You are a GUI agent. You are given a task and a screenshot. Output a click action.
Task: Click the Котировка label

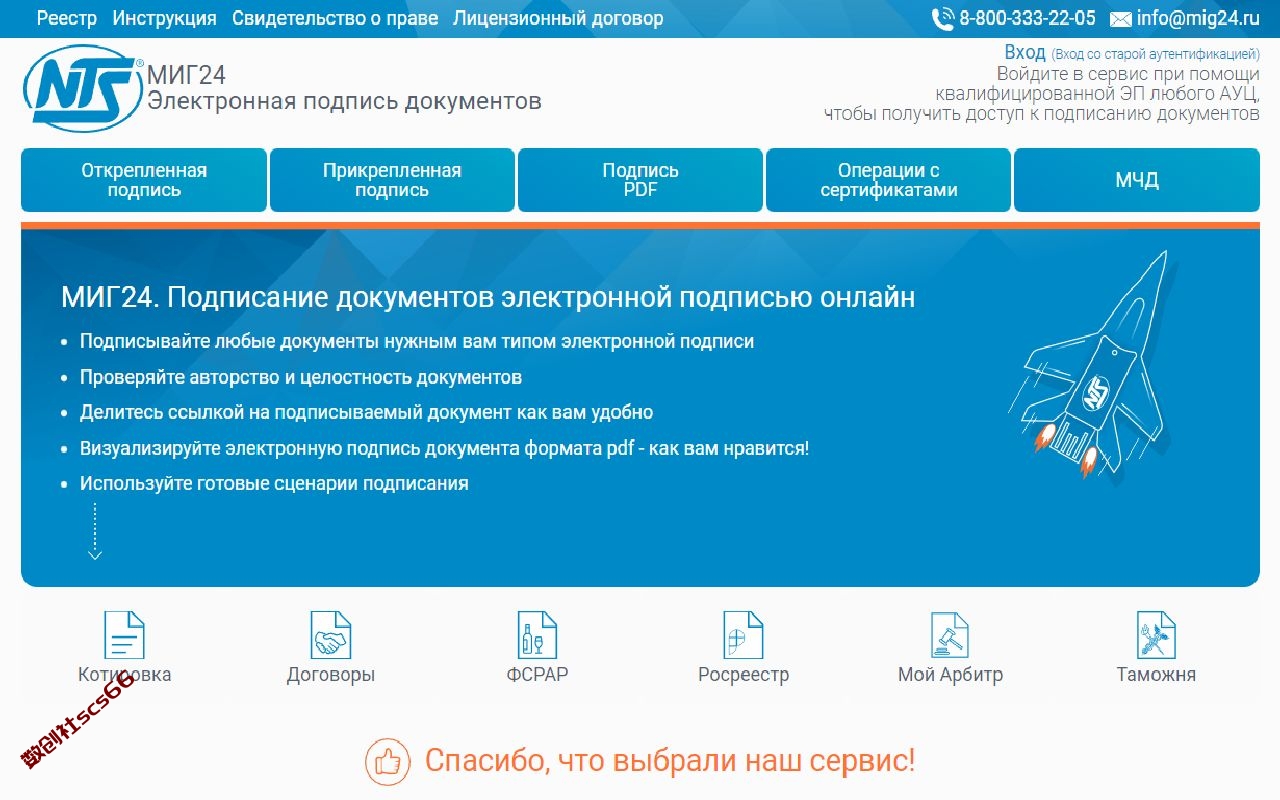coord(124,675)
